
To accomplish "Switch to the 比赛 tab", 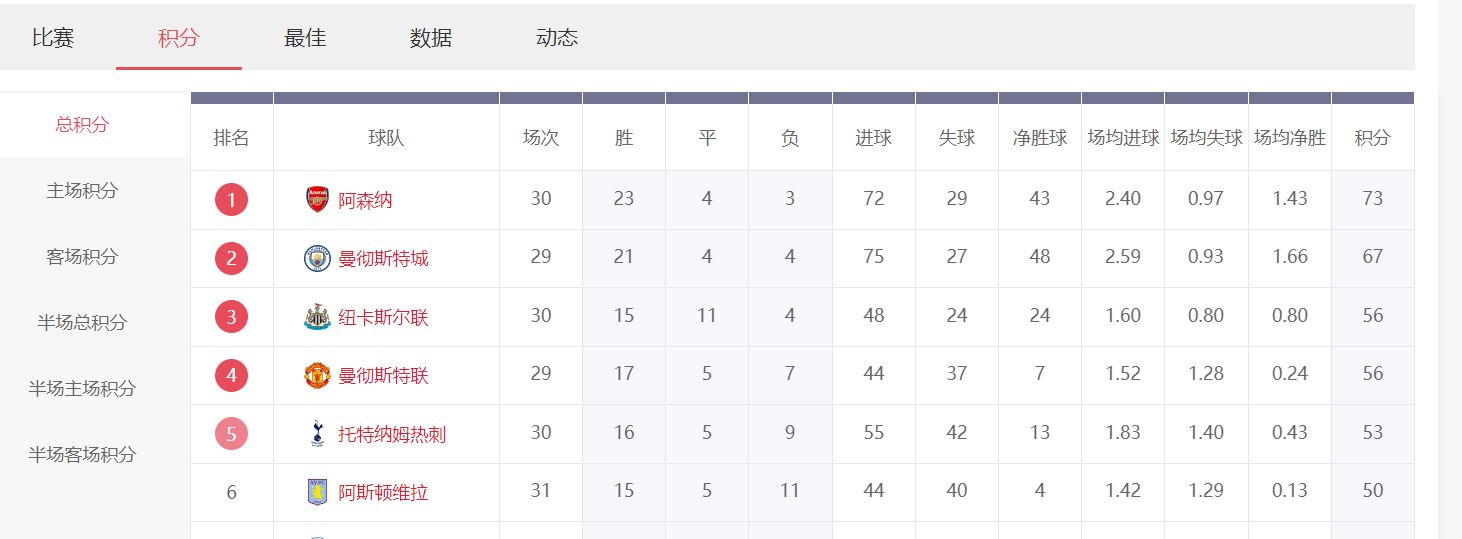I will tap(53, 38).
